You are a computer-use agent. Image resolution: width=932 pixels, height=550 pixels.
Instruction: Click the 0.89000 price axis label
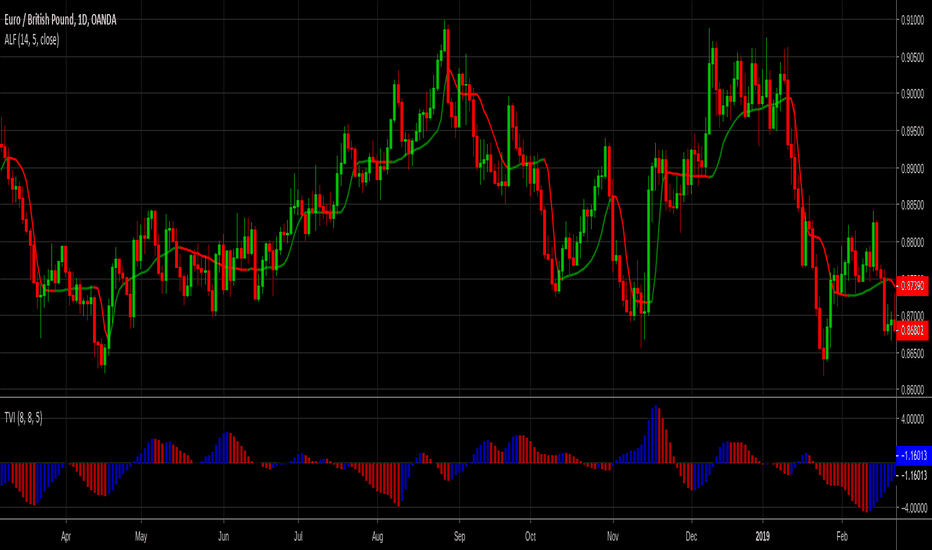(x=912, y=168)
